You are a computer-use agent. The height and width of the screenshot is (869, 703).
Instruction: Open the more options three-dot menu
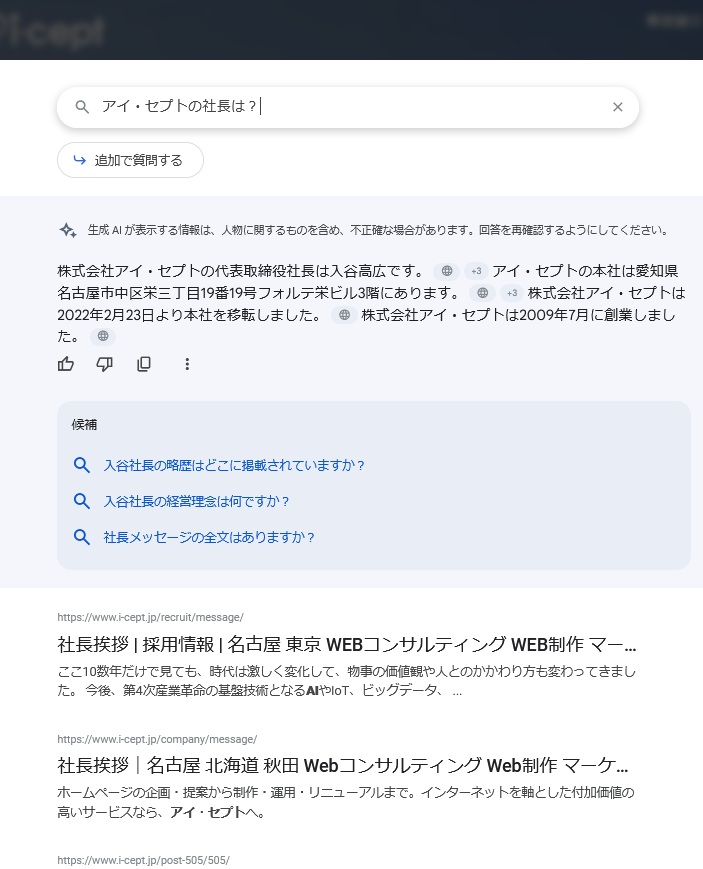187,364
